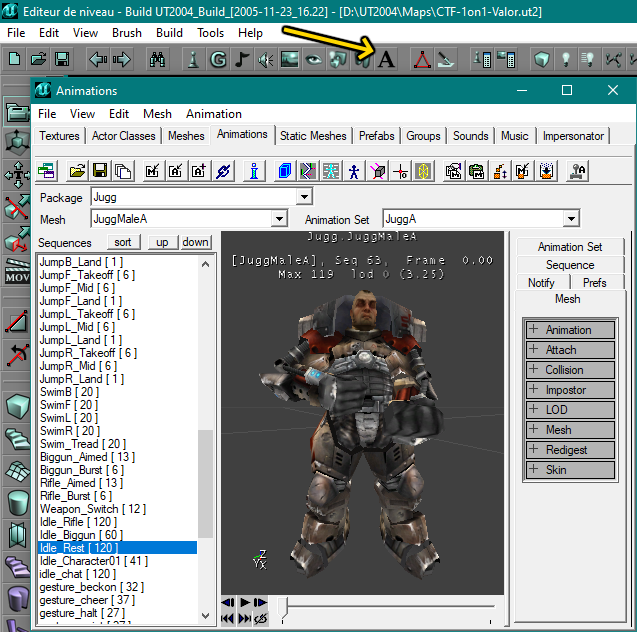The height and width of the screenshot is (632, 637).
Task: Click the red triangle icon in main toolbar
Action: tap(422, 59)
